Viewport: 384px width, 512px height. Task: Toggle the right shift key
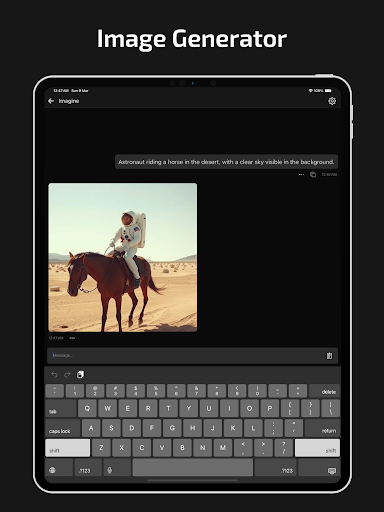coord(317,448)
